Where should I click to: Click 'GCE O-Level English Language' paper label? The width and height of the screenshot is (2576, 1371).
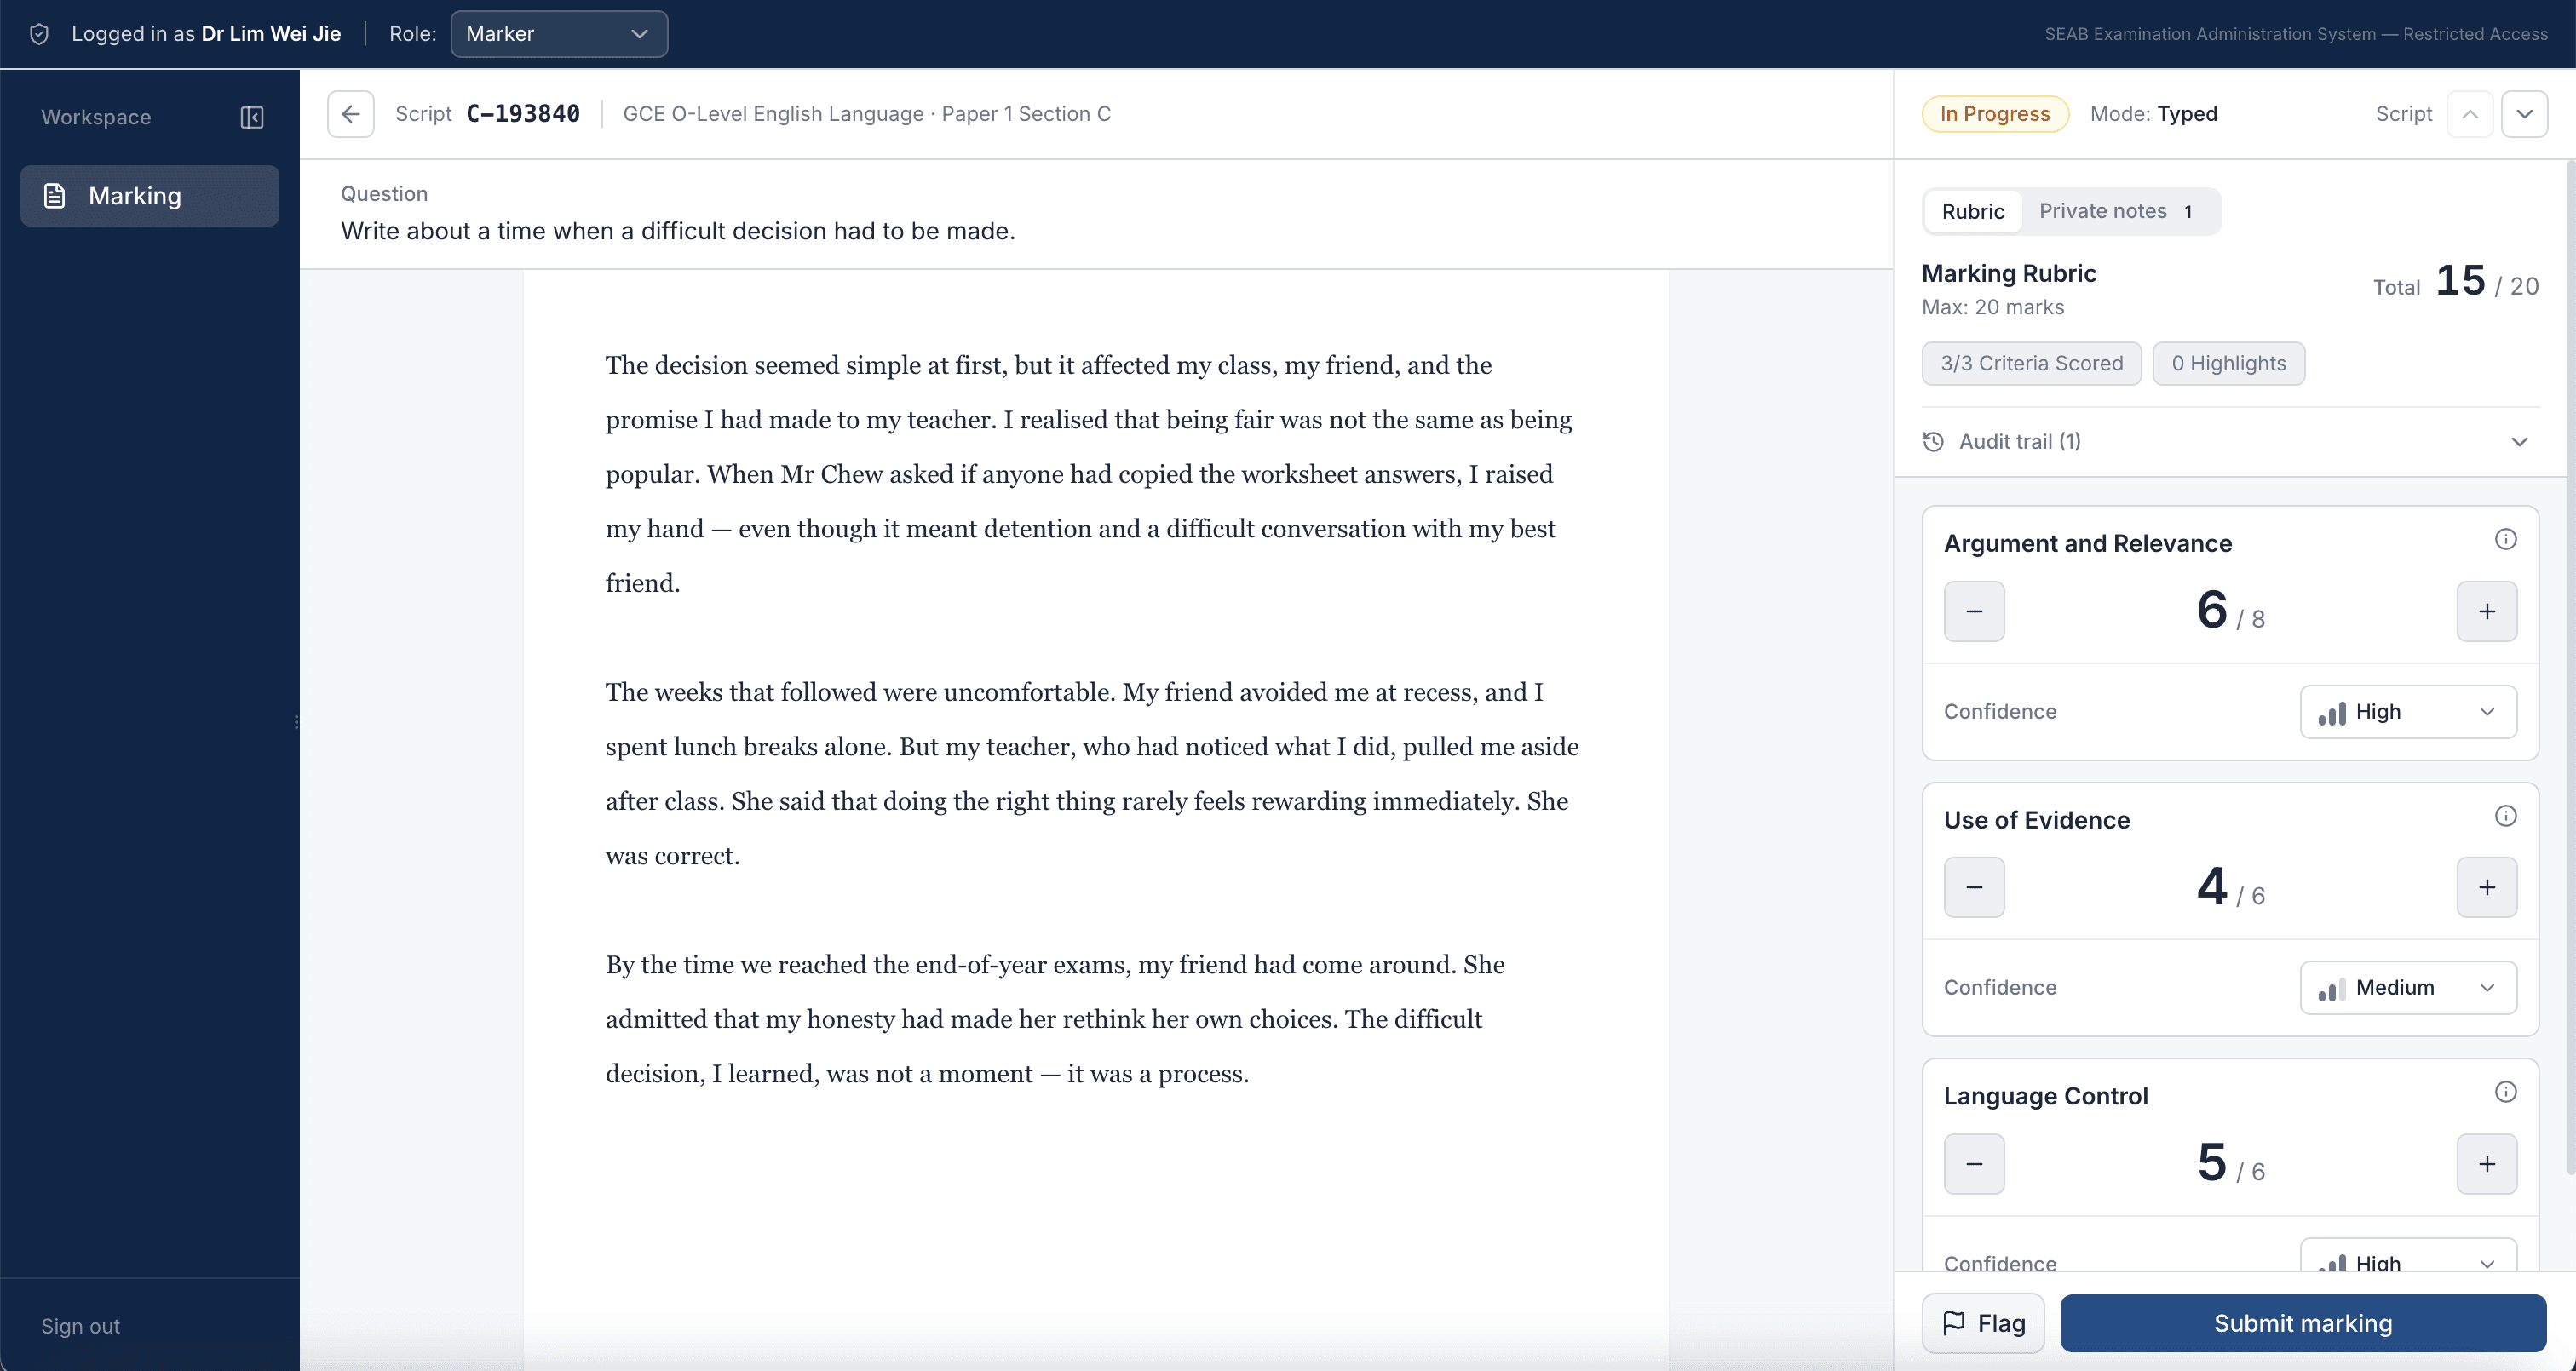(866, 114)
